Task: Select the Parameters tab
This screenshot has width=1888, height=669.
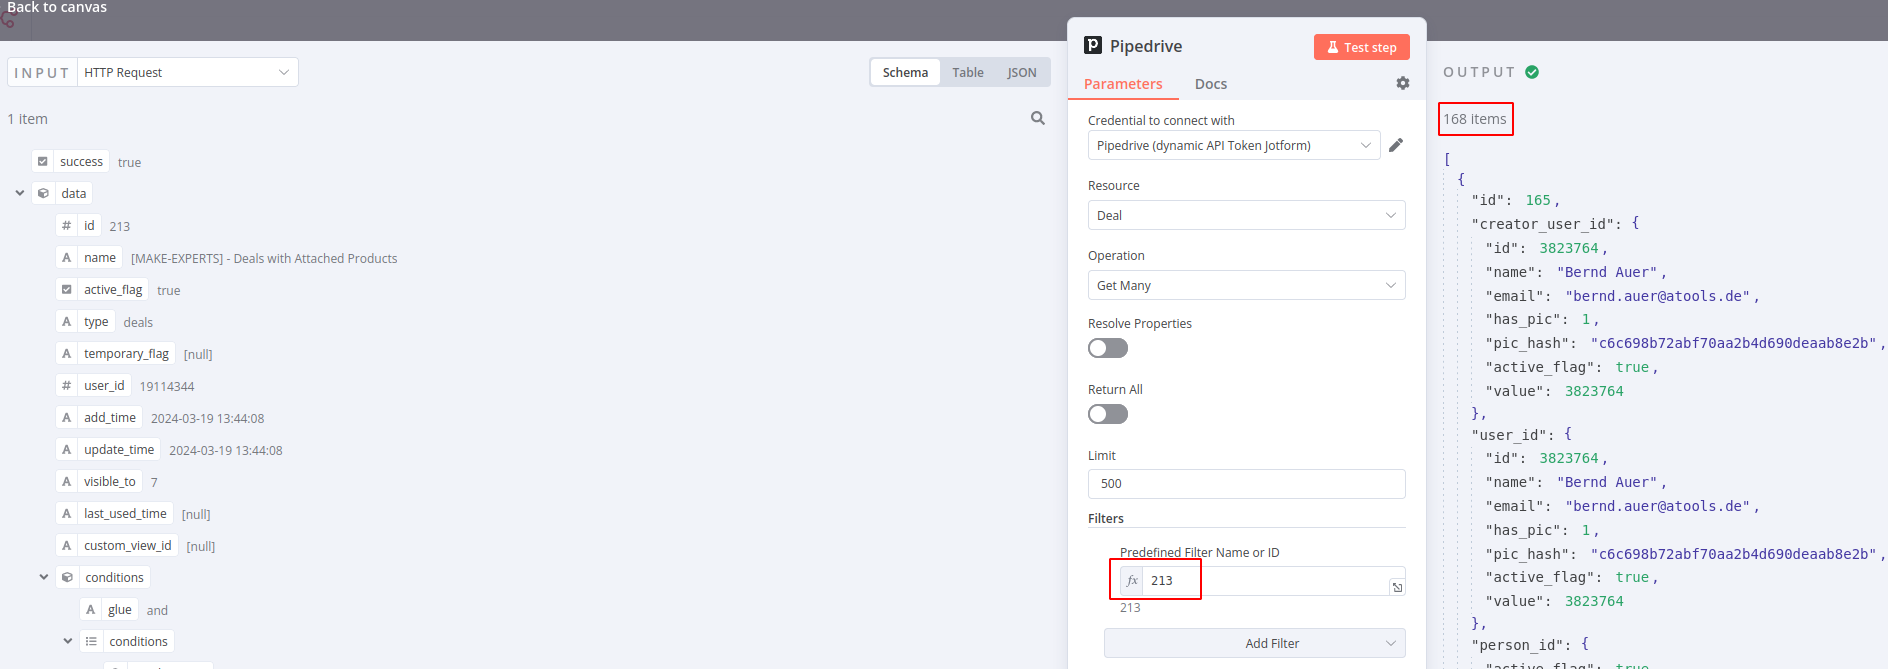Action: [1123, 84]
